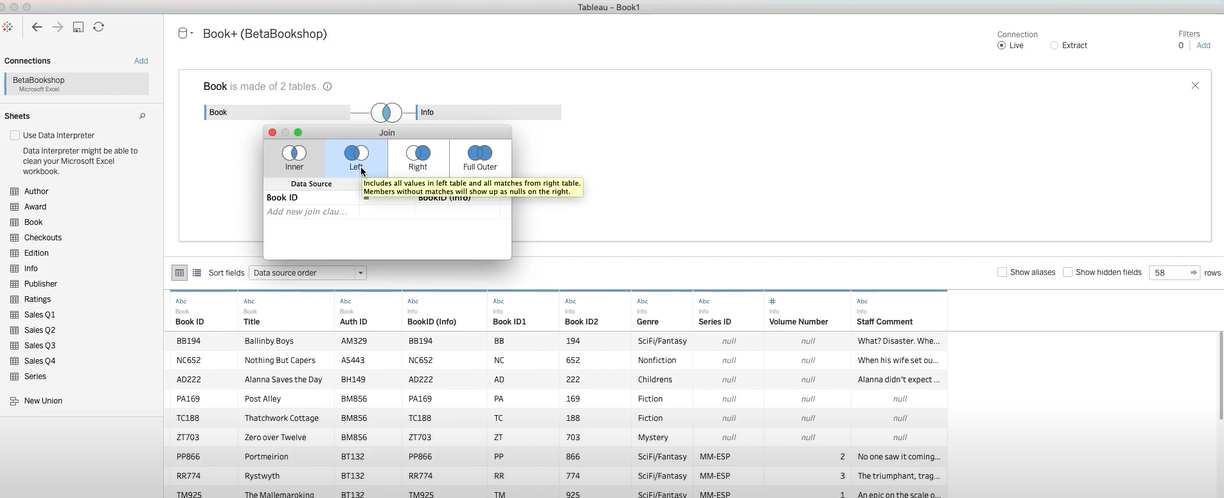Click the Author sheet table icon
Screen dimensions: 1224x498
[x=14, y=191]
